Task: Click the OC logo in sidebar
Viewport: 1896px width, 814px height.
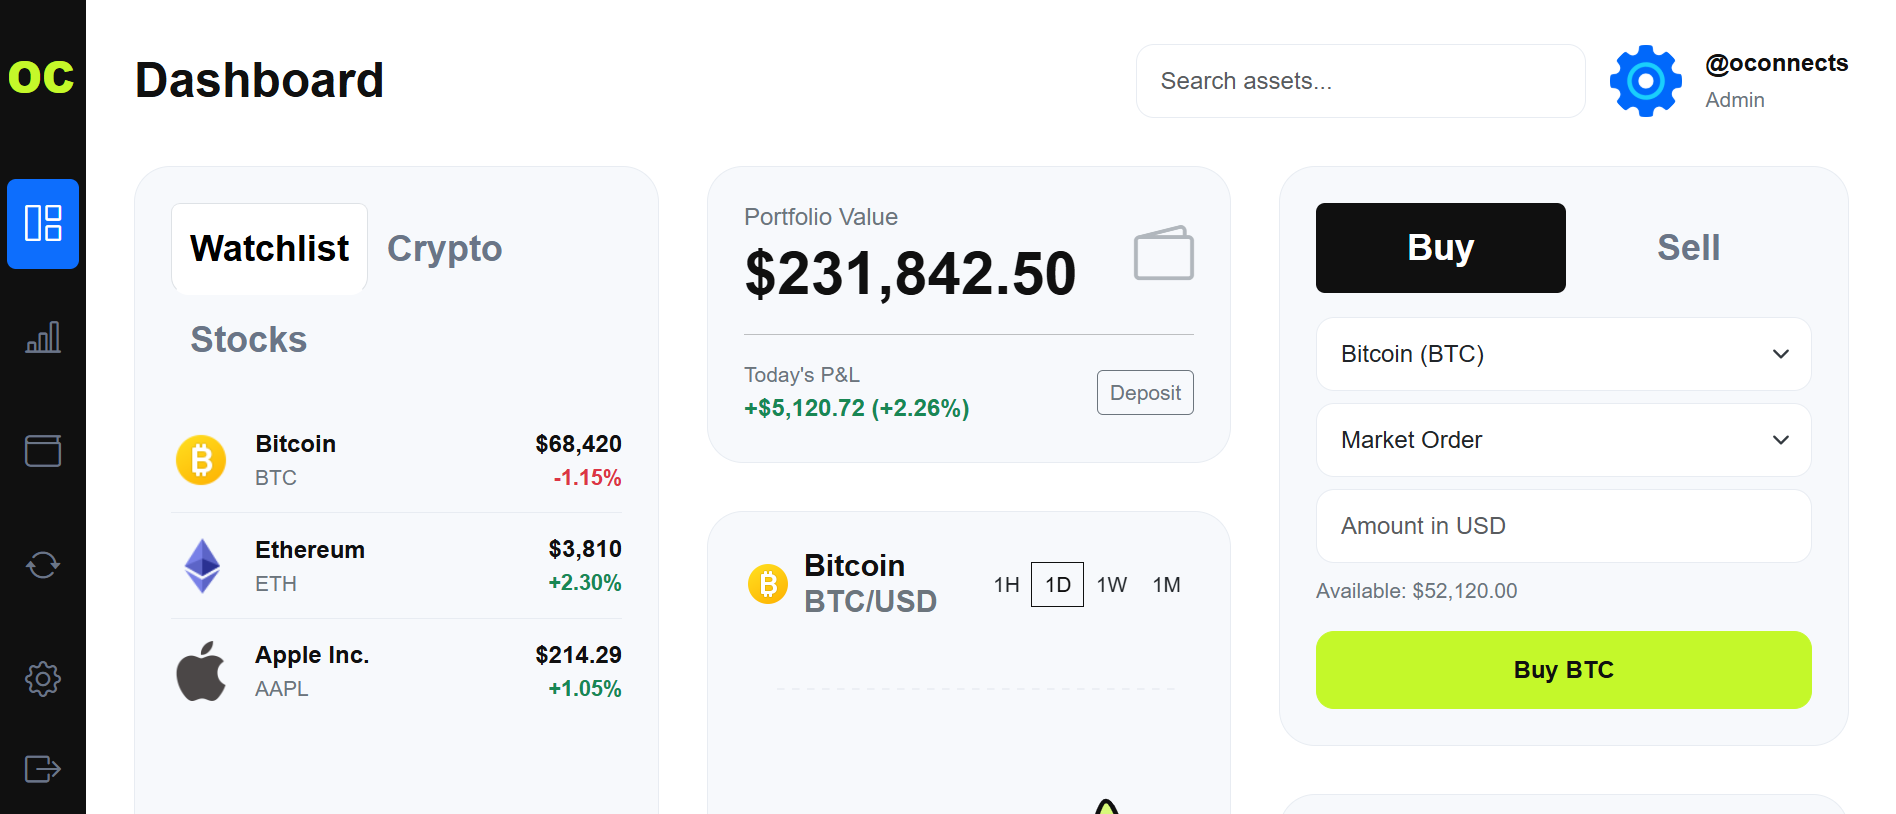Action: [42, 78]
